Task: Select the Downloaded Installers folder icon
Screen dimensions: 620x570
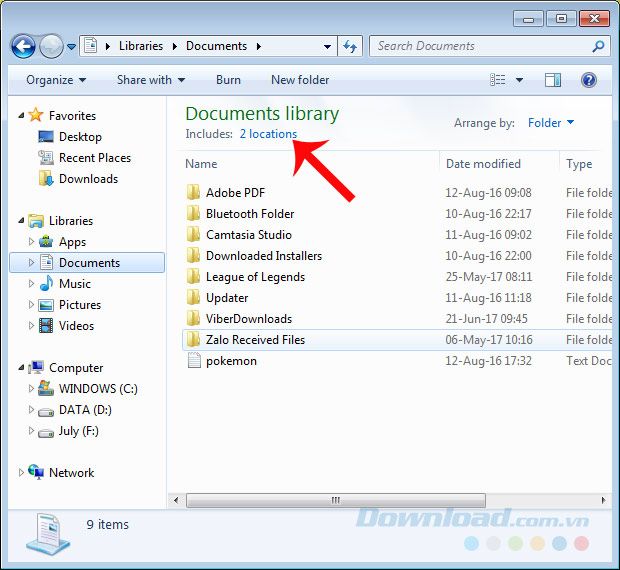Action: 193,255
